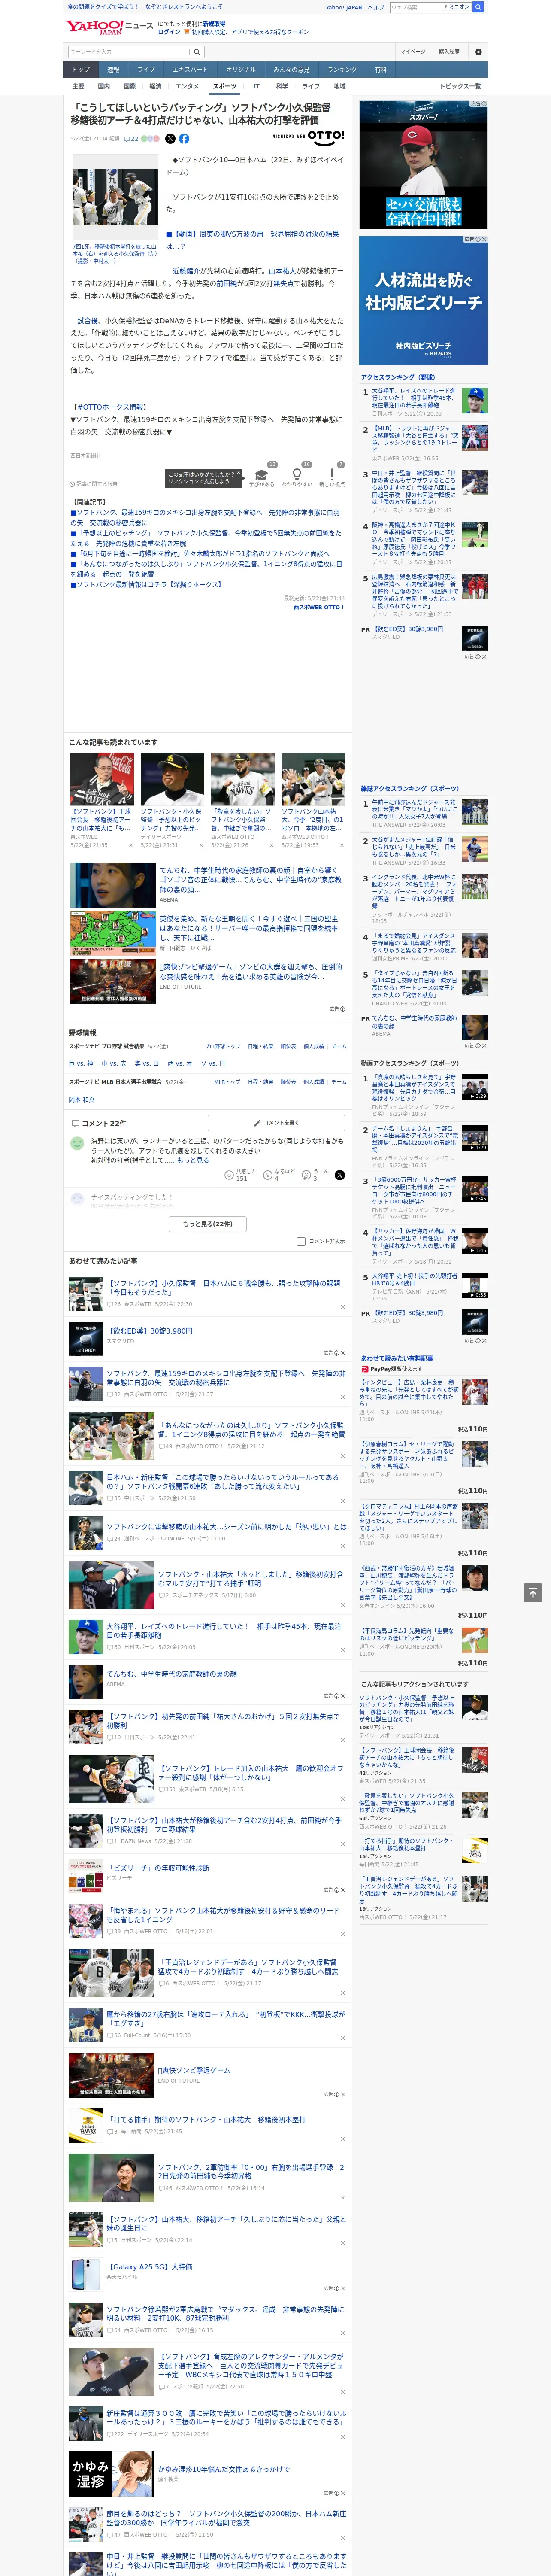The width and height of the screenshot is (551, 2576).
Task: React with わかりやすい lightbulb icon
Action: point(297,475)
